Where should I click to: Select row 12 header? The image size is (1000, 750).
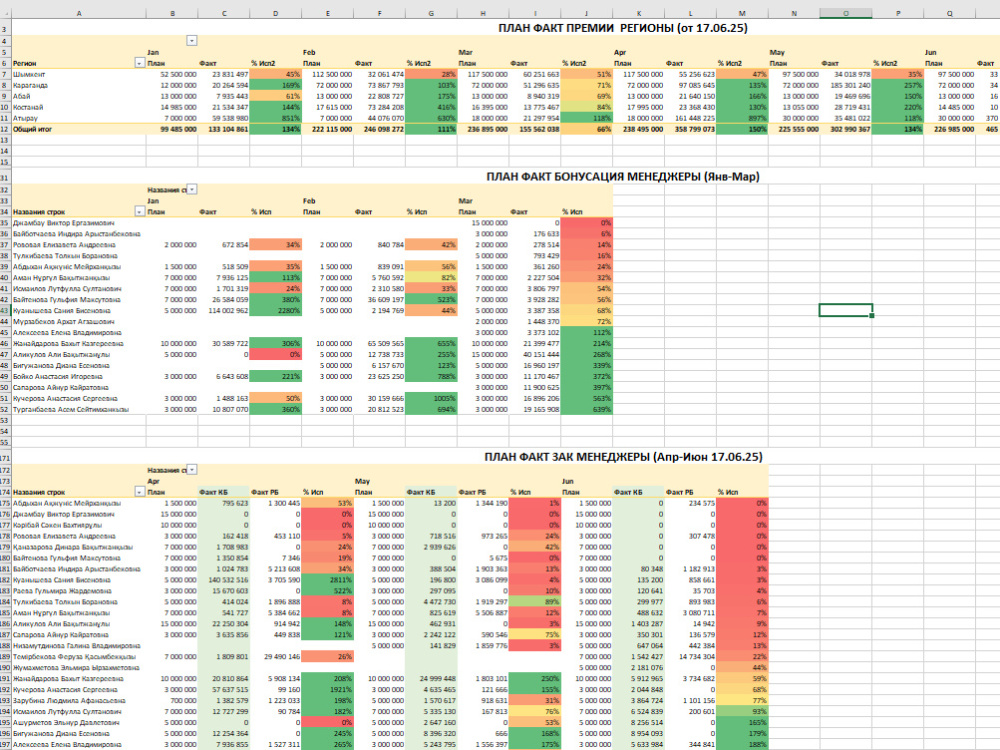pos(6,129)
